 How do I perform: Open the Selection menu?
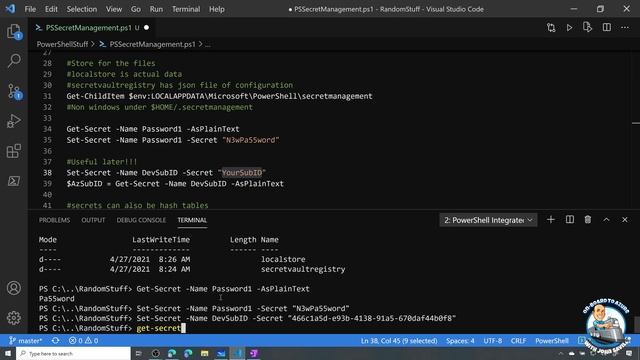click(x=82, y=9)
